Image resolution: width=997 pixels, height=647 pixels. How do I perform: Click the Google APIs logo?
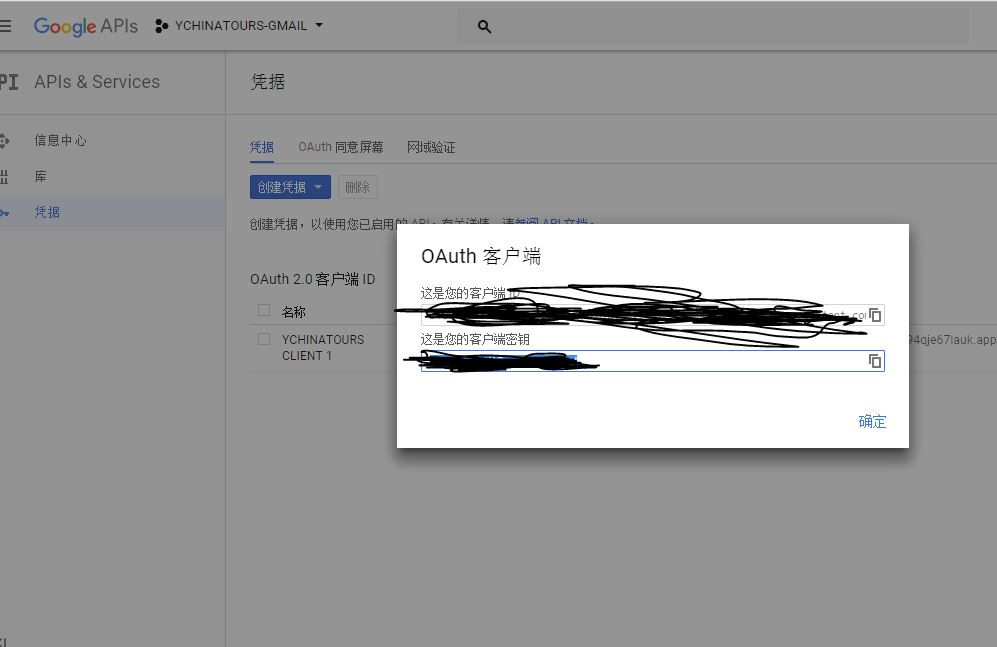pyautogui.click(x=86, y=26)
